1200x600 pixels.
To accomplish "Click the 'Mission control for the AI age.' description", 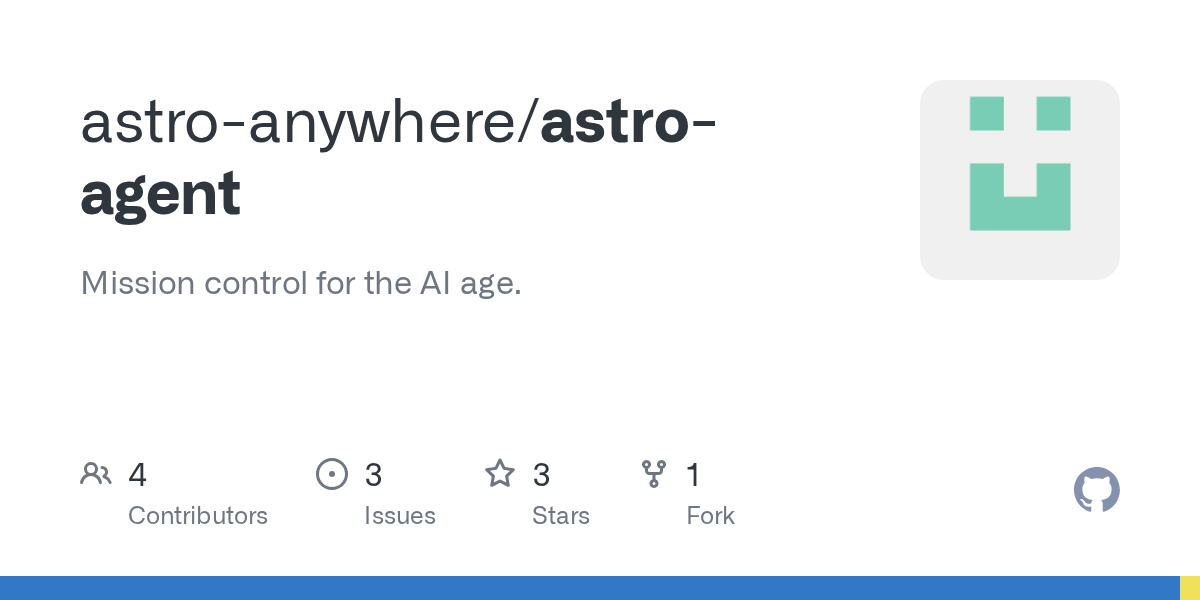I will (301, 283).
